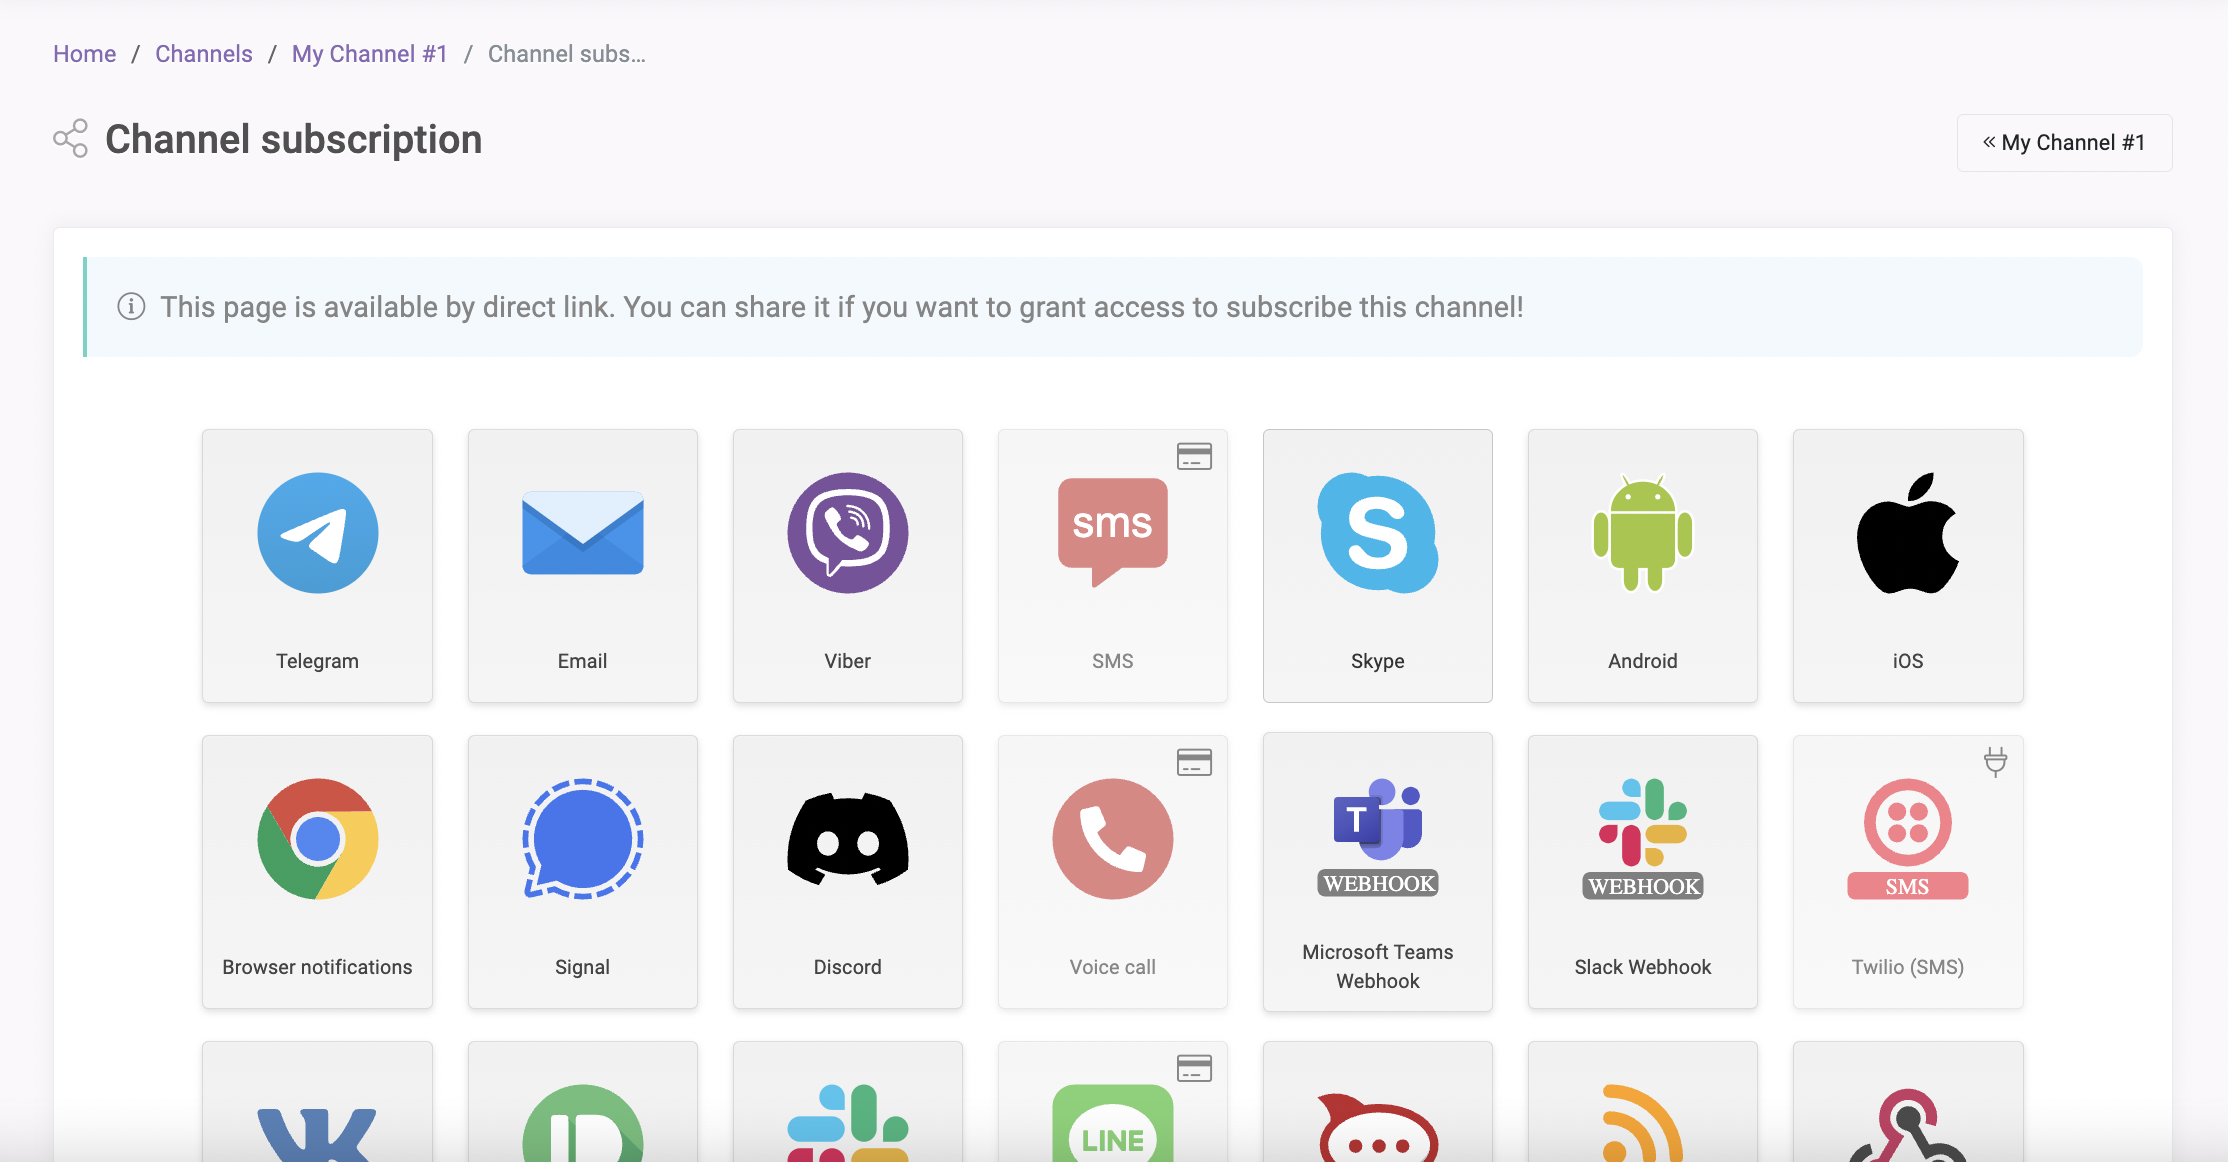Screen dimensions: 2228x1162
Task: Enable Browser notifications via Chrome icon
Action: pyautogui.click(x=317, y=839)
